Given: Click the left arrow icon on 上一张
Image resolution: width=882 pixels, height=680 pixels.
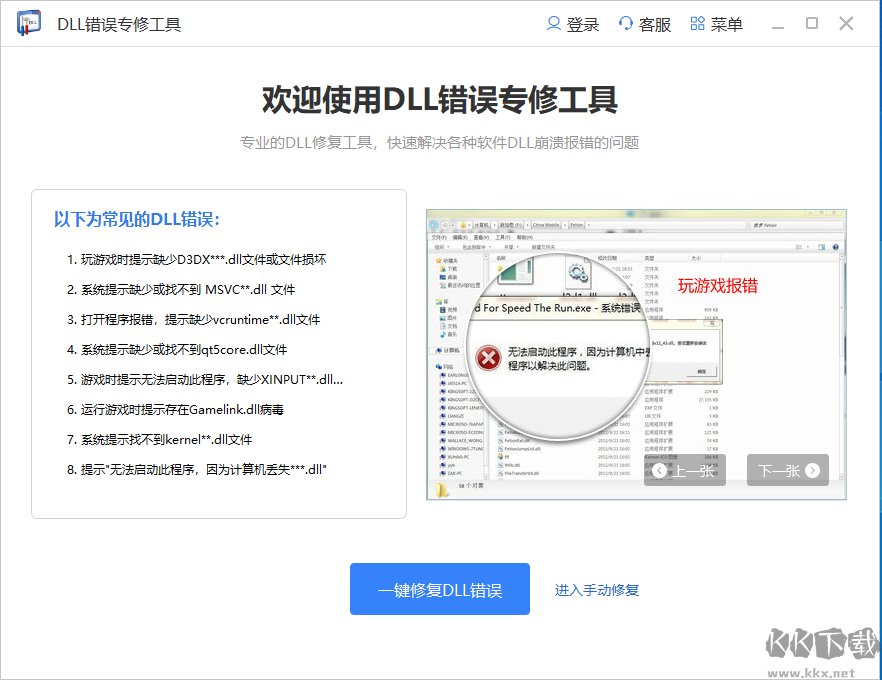Looking at the screenshot, I should point(660,471).
